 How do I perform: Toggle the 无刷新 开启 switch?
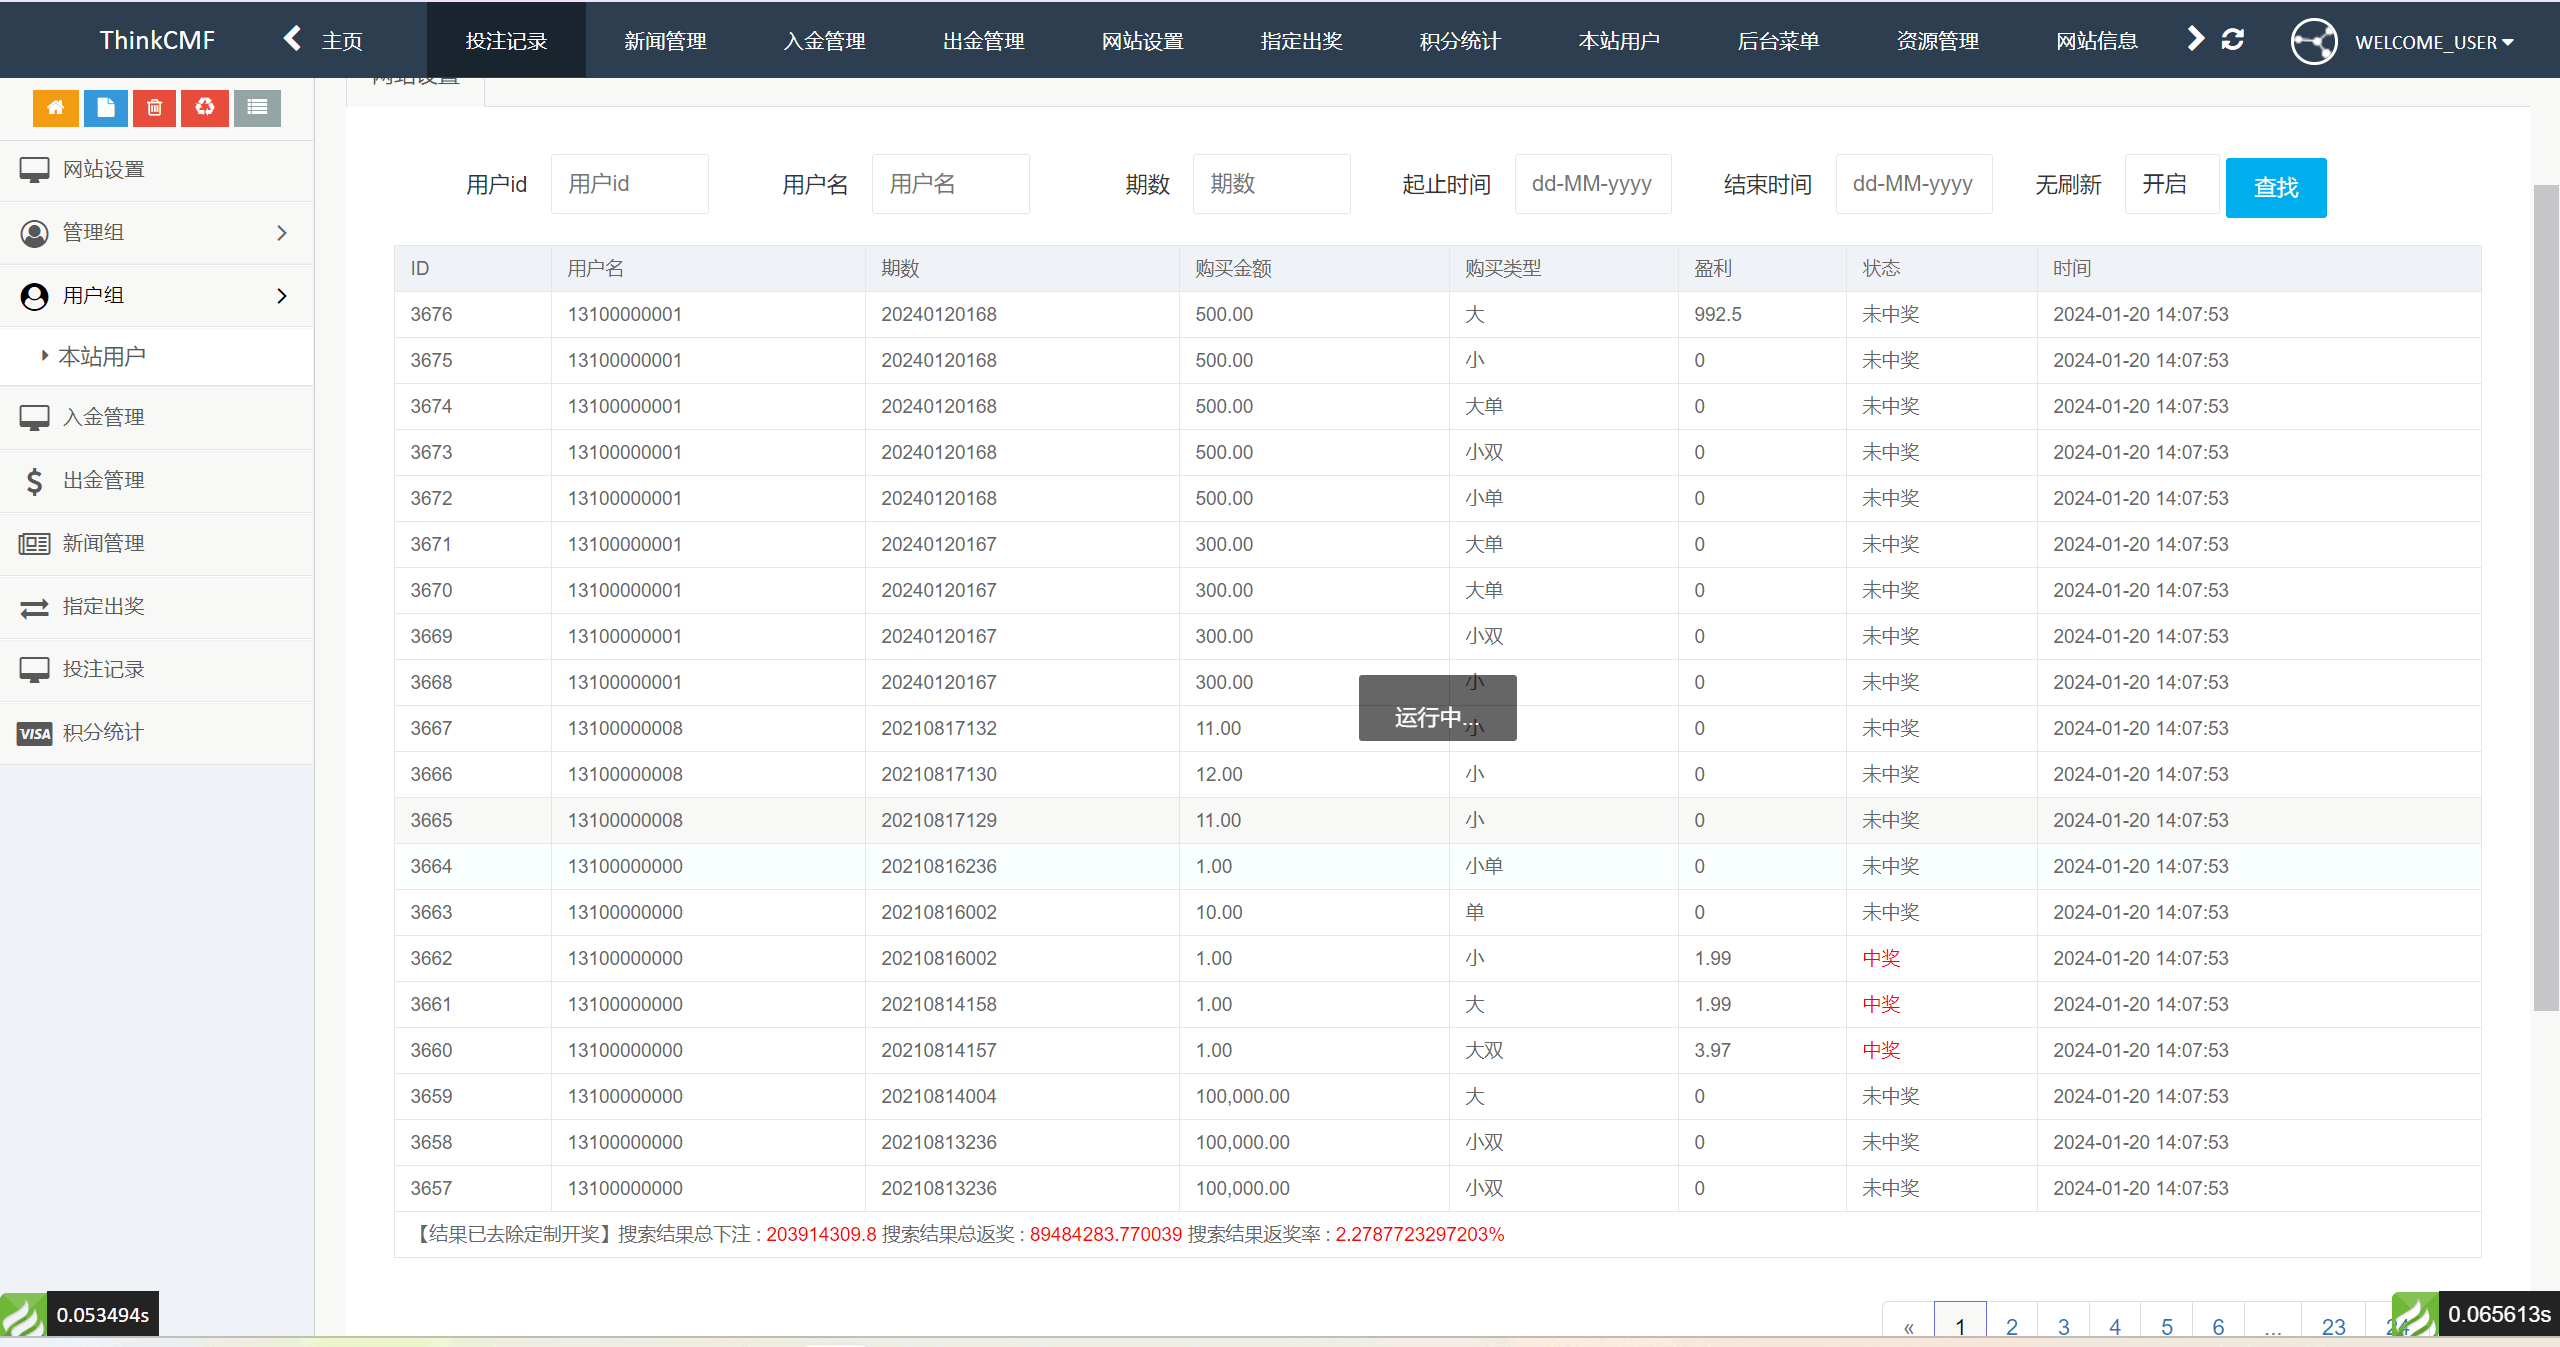click(x=2170, y=185)
